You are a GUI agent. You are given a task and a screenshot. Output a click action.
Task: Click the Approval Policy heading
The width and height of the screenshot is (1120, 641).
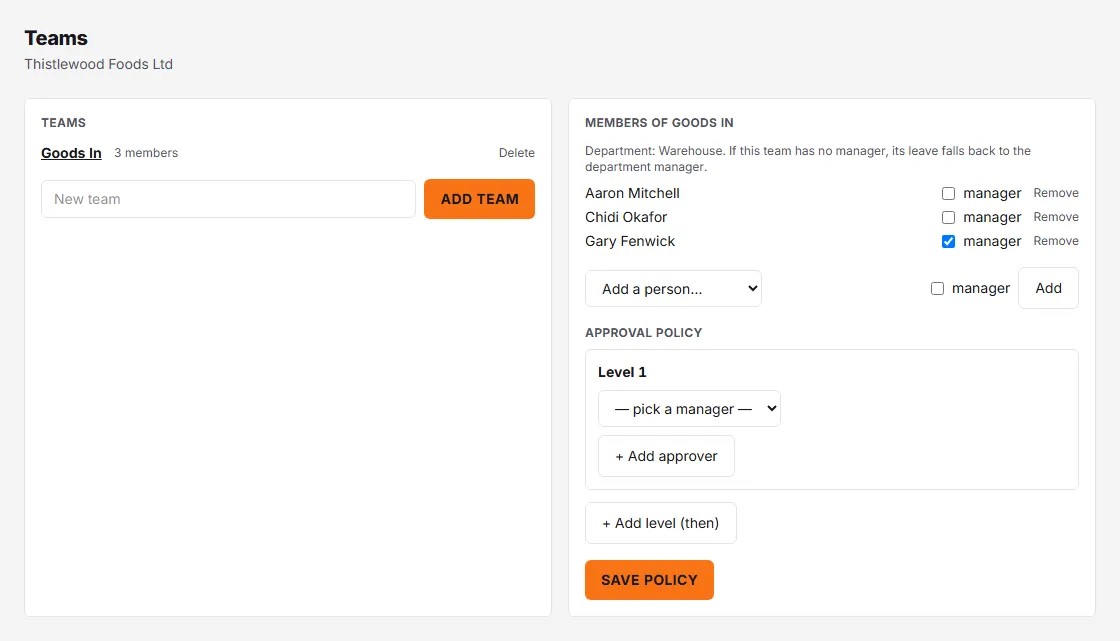pos(643,333)
